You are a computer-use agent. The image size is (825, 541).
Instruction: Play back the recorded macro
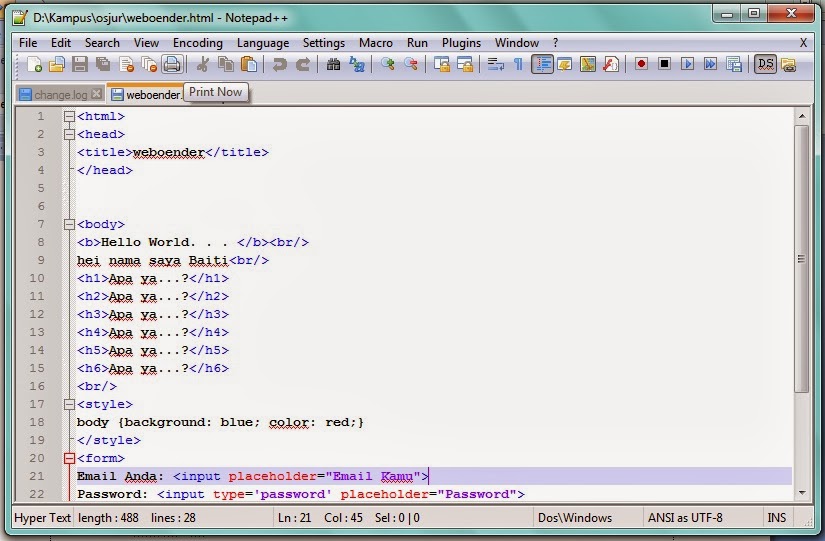pos(687,64)
